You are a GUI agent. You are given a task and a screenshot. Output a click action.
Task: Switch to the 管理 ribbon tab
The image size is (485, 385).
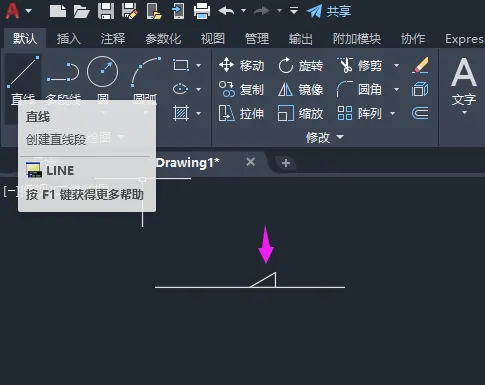(x=257, y=39)
